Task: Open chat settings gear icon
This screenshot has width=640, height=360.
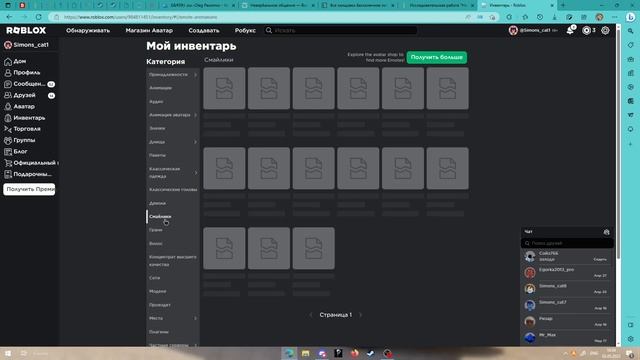Action: point(607,232)
